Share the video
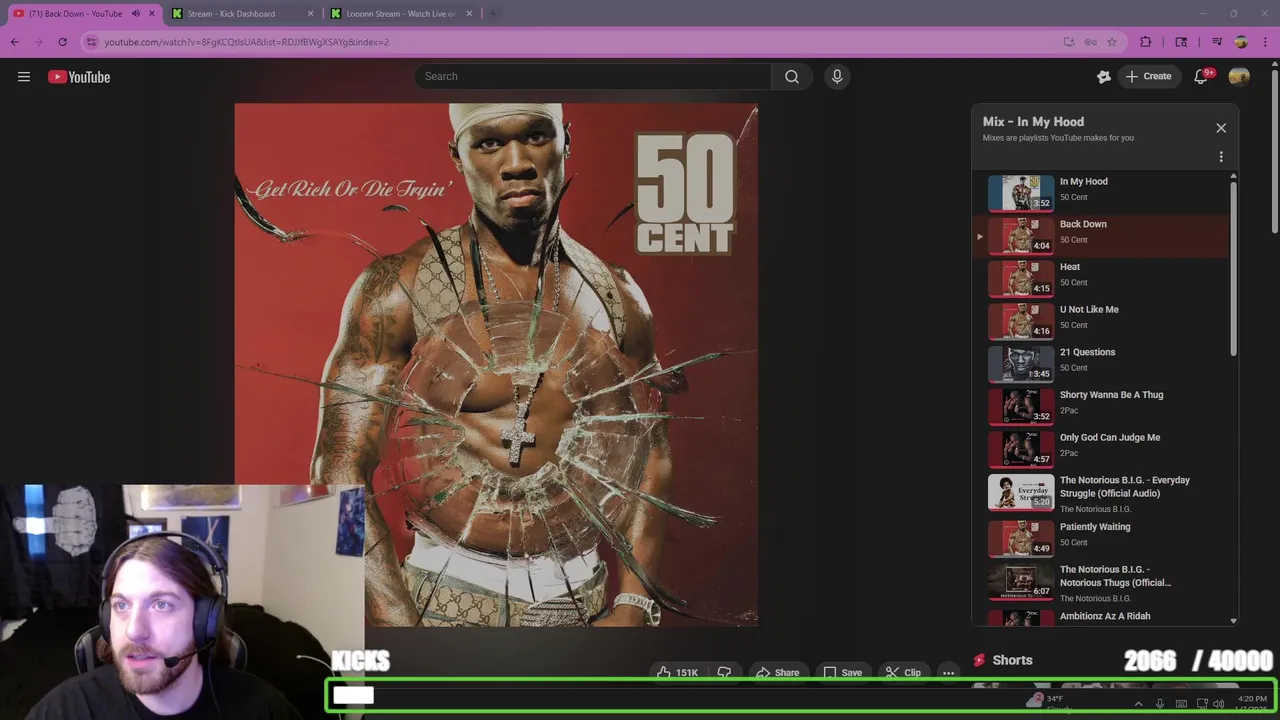Image resolution: width=1280 pixels, height=720 pixels. click(777, 673)
